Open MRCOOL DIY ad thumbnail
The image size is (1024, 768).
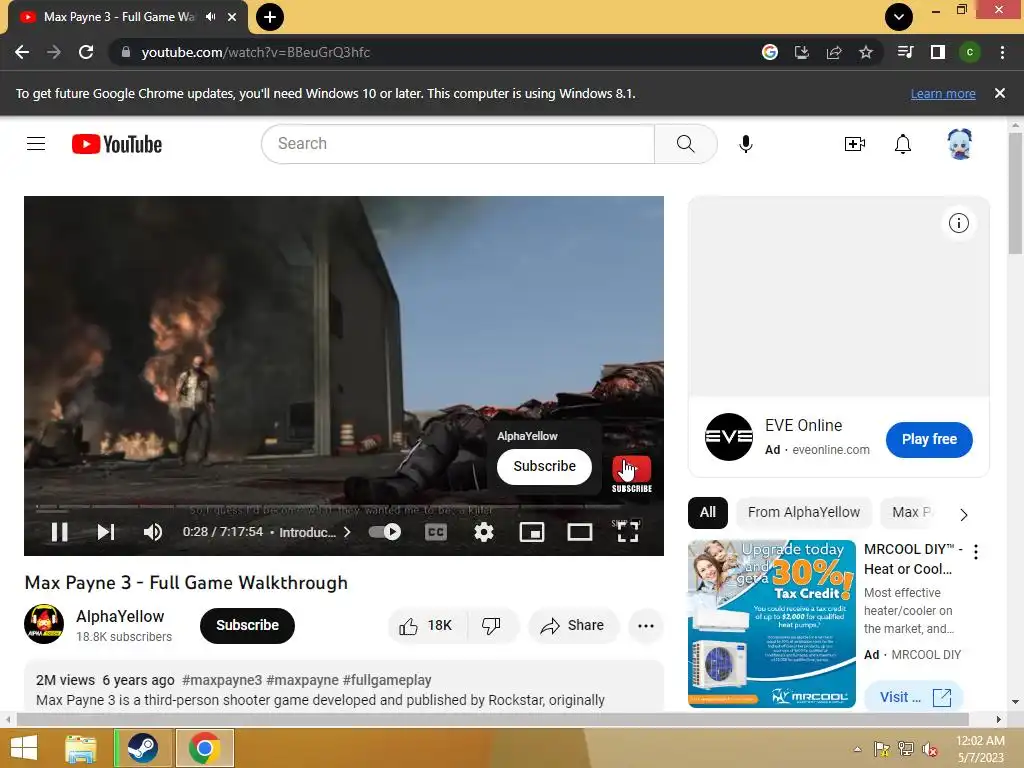point(771,624)
